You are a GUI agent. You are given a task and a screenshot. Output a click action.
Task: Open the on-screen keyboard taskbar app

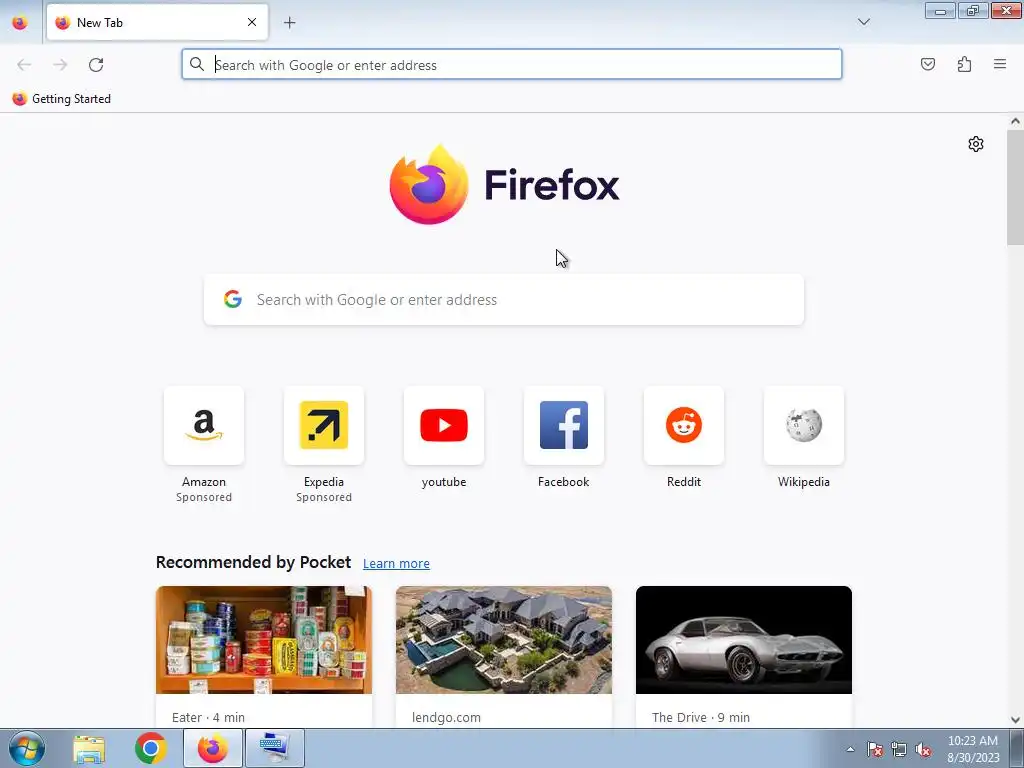(x=274, y=748)
